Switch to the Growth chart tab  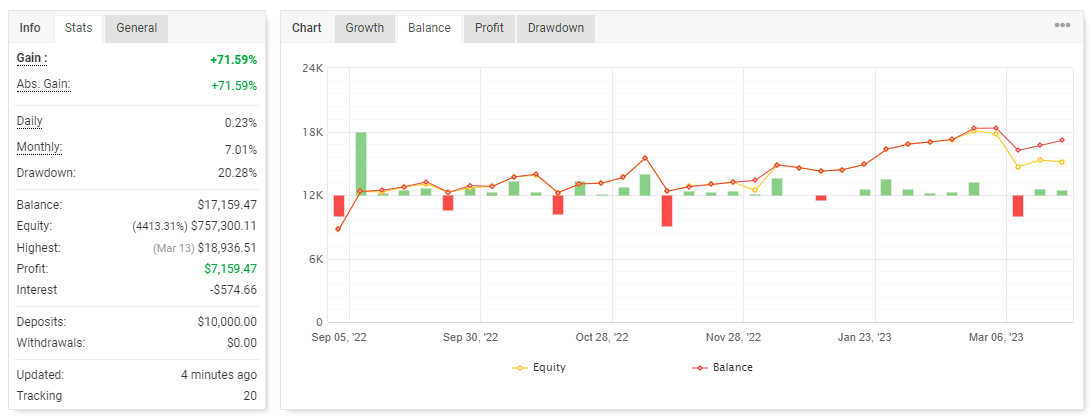[x=365, y=29]
